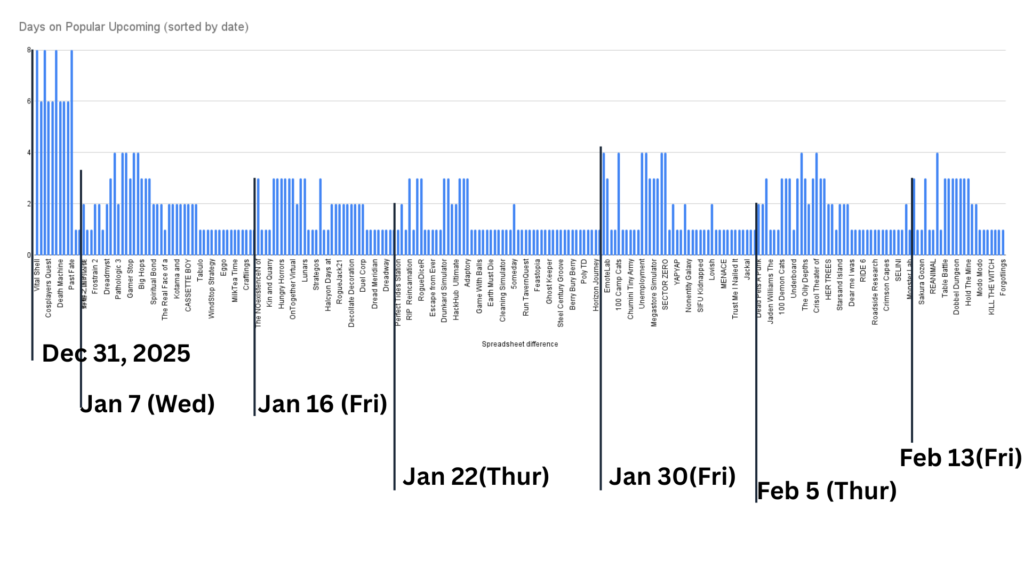The height and width of the screenshot is (576, 1024).
Task: Click the 'Spreadsheet difference' axis title
Action: (x=520, y=344)
